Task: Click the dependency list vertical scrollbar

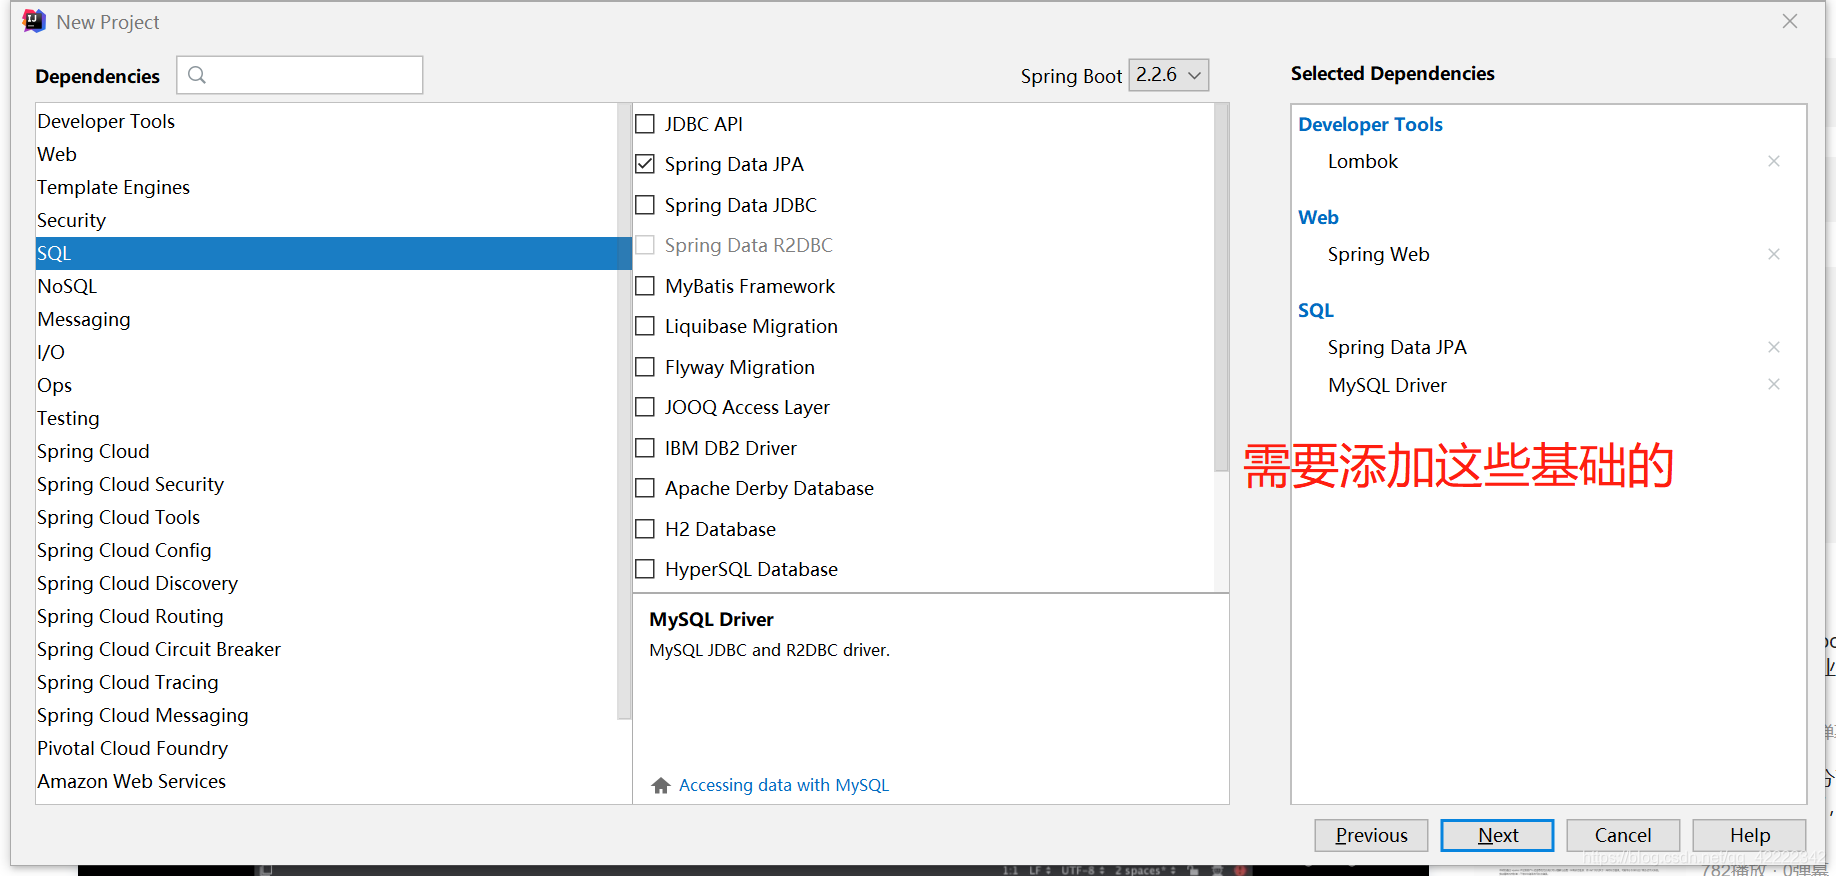Action: point(1221,288)
